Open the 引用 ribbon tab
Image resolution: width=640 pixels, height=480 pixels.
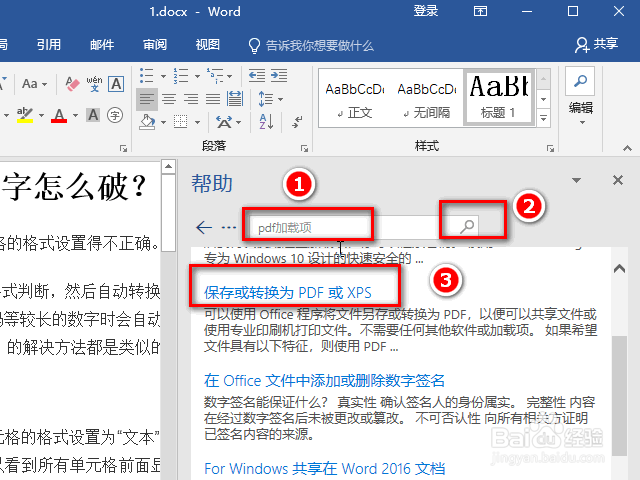click(49, 44)
